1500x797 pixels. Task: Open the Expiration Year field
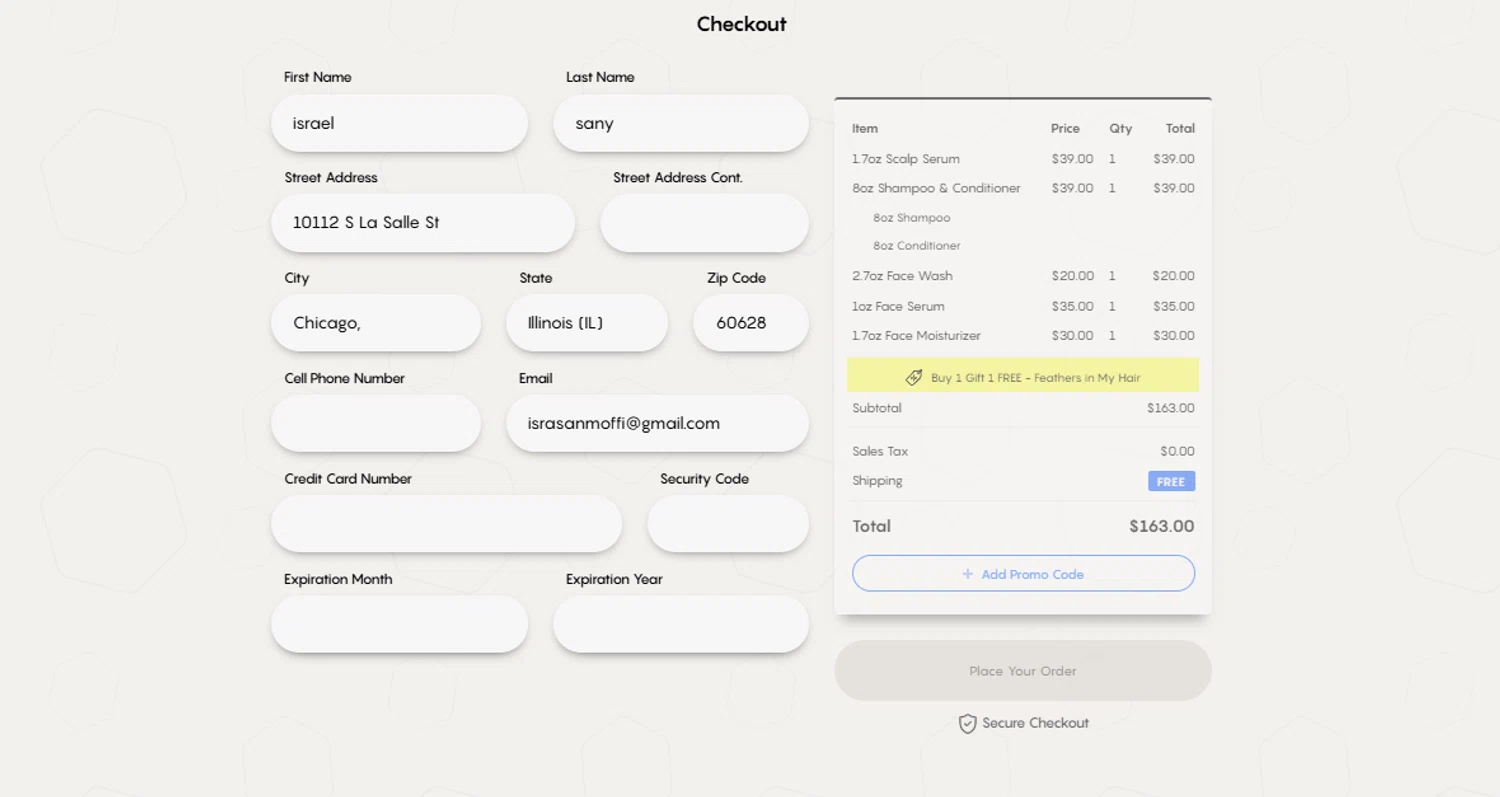[681, 624]
